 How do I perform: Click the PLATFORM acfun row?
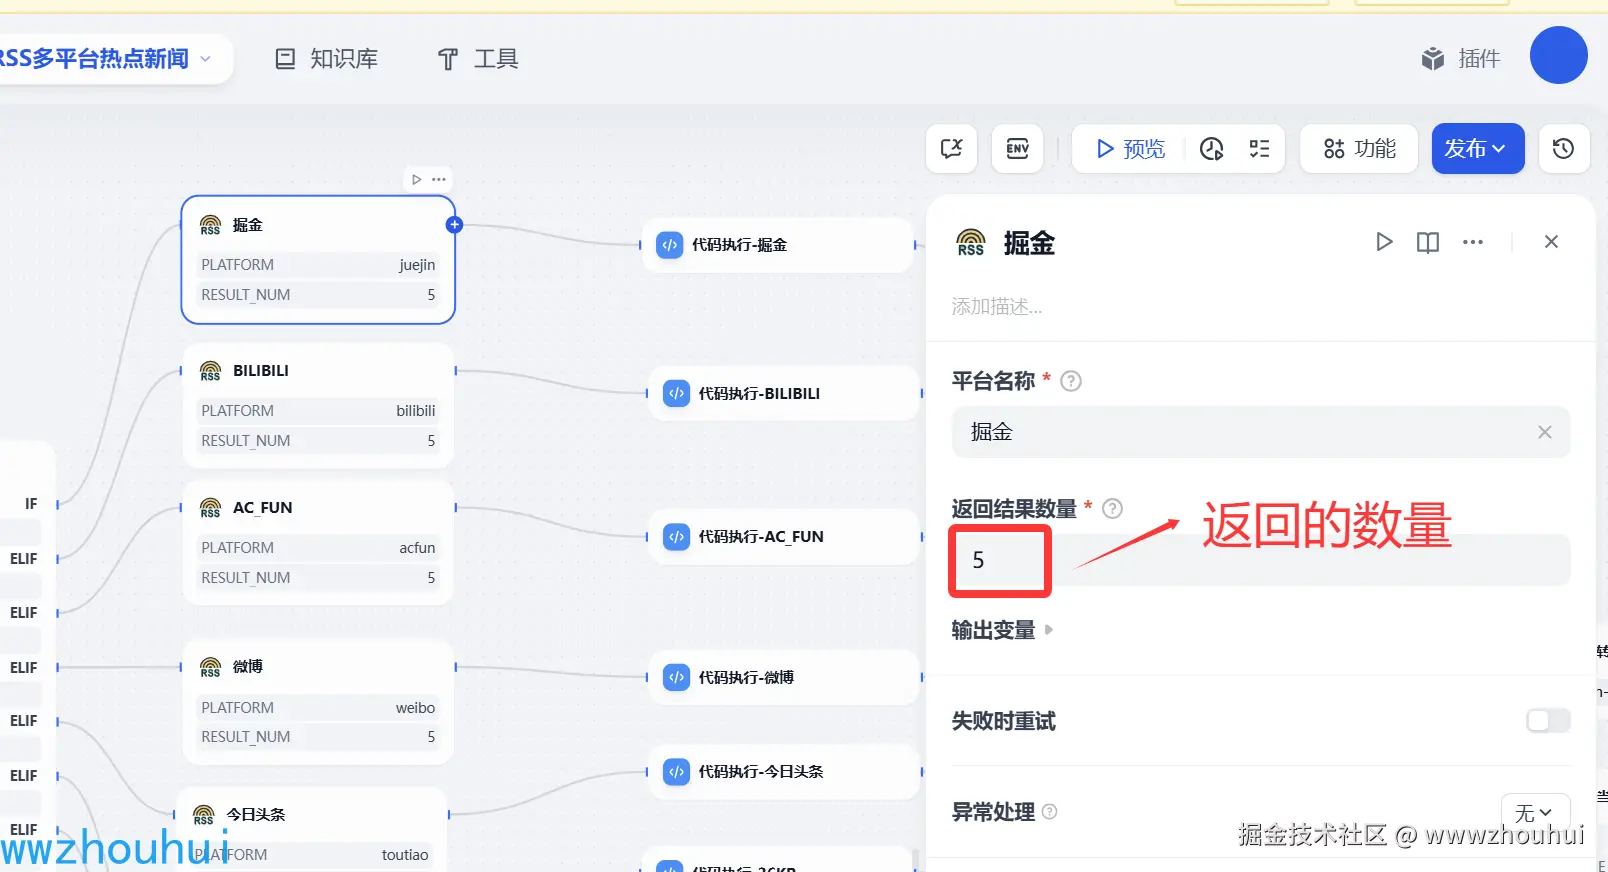318,548
